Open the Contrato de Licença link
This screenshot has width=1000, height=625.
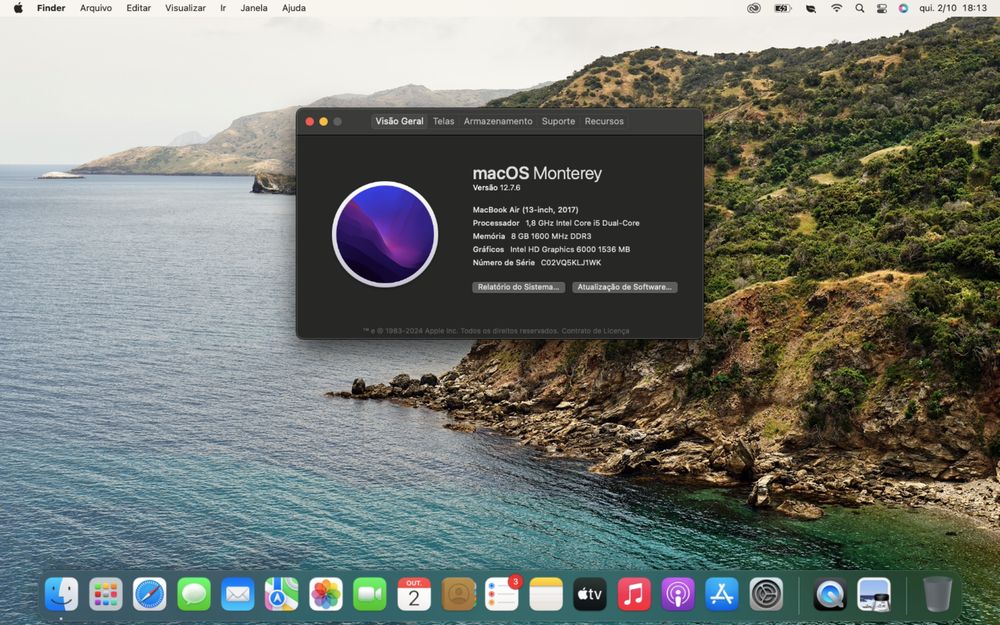[595, 331]
